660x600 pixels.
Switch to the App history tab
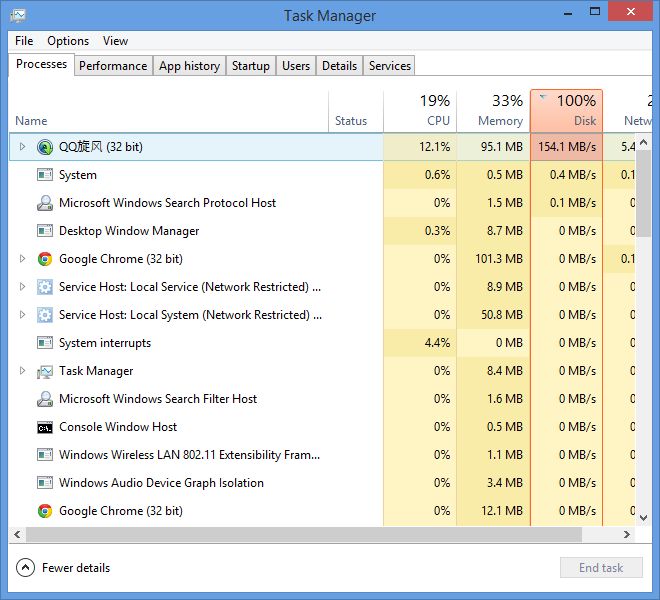click(189, 66)
